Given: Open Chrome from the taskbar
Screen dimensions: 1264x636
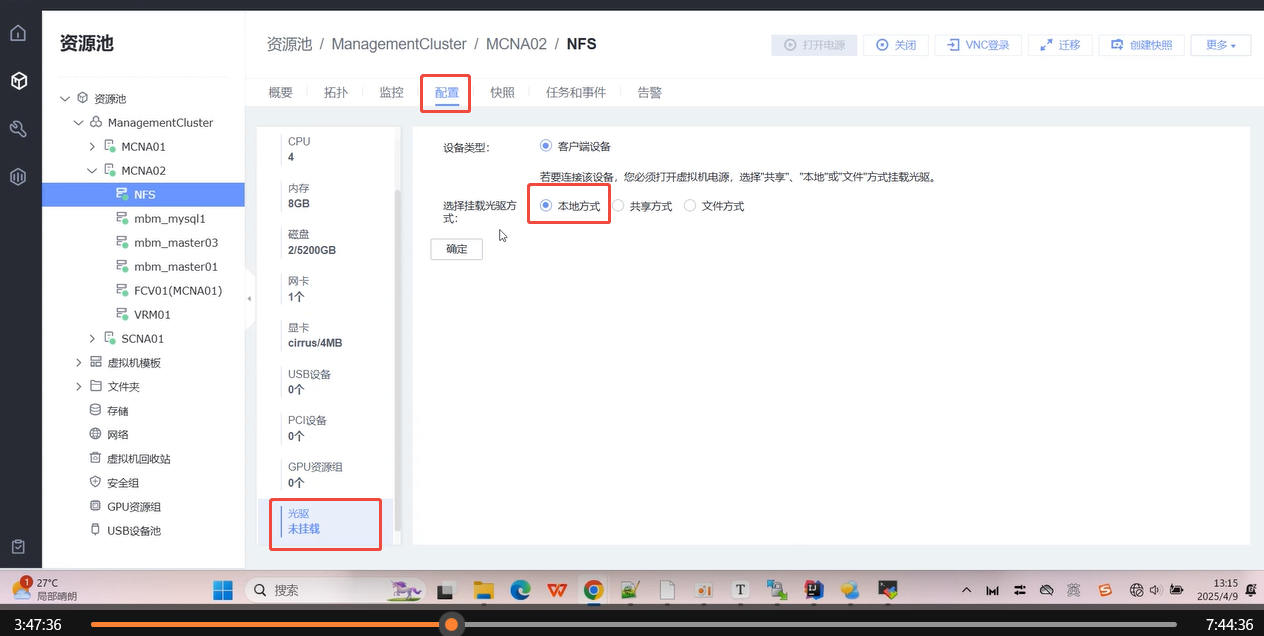Looking at the screenshot, I should pos(594,591).
